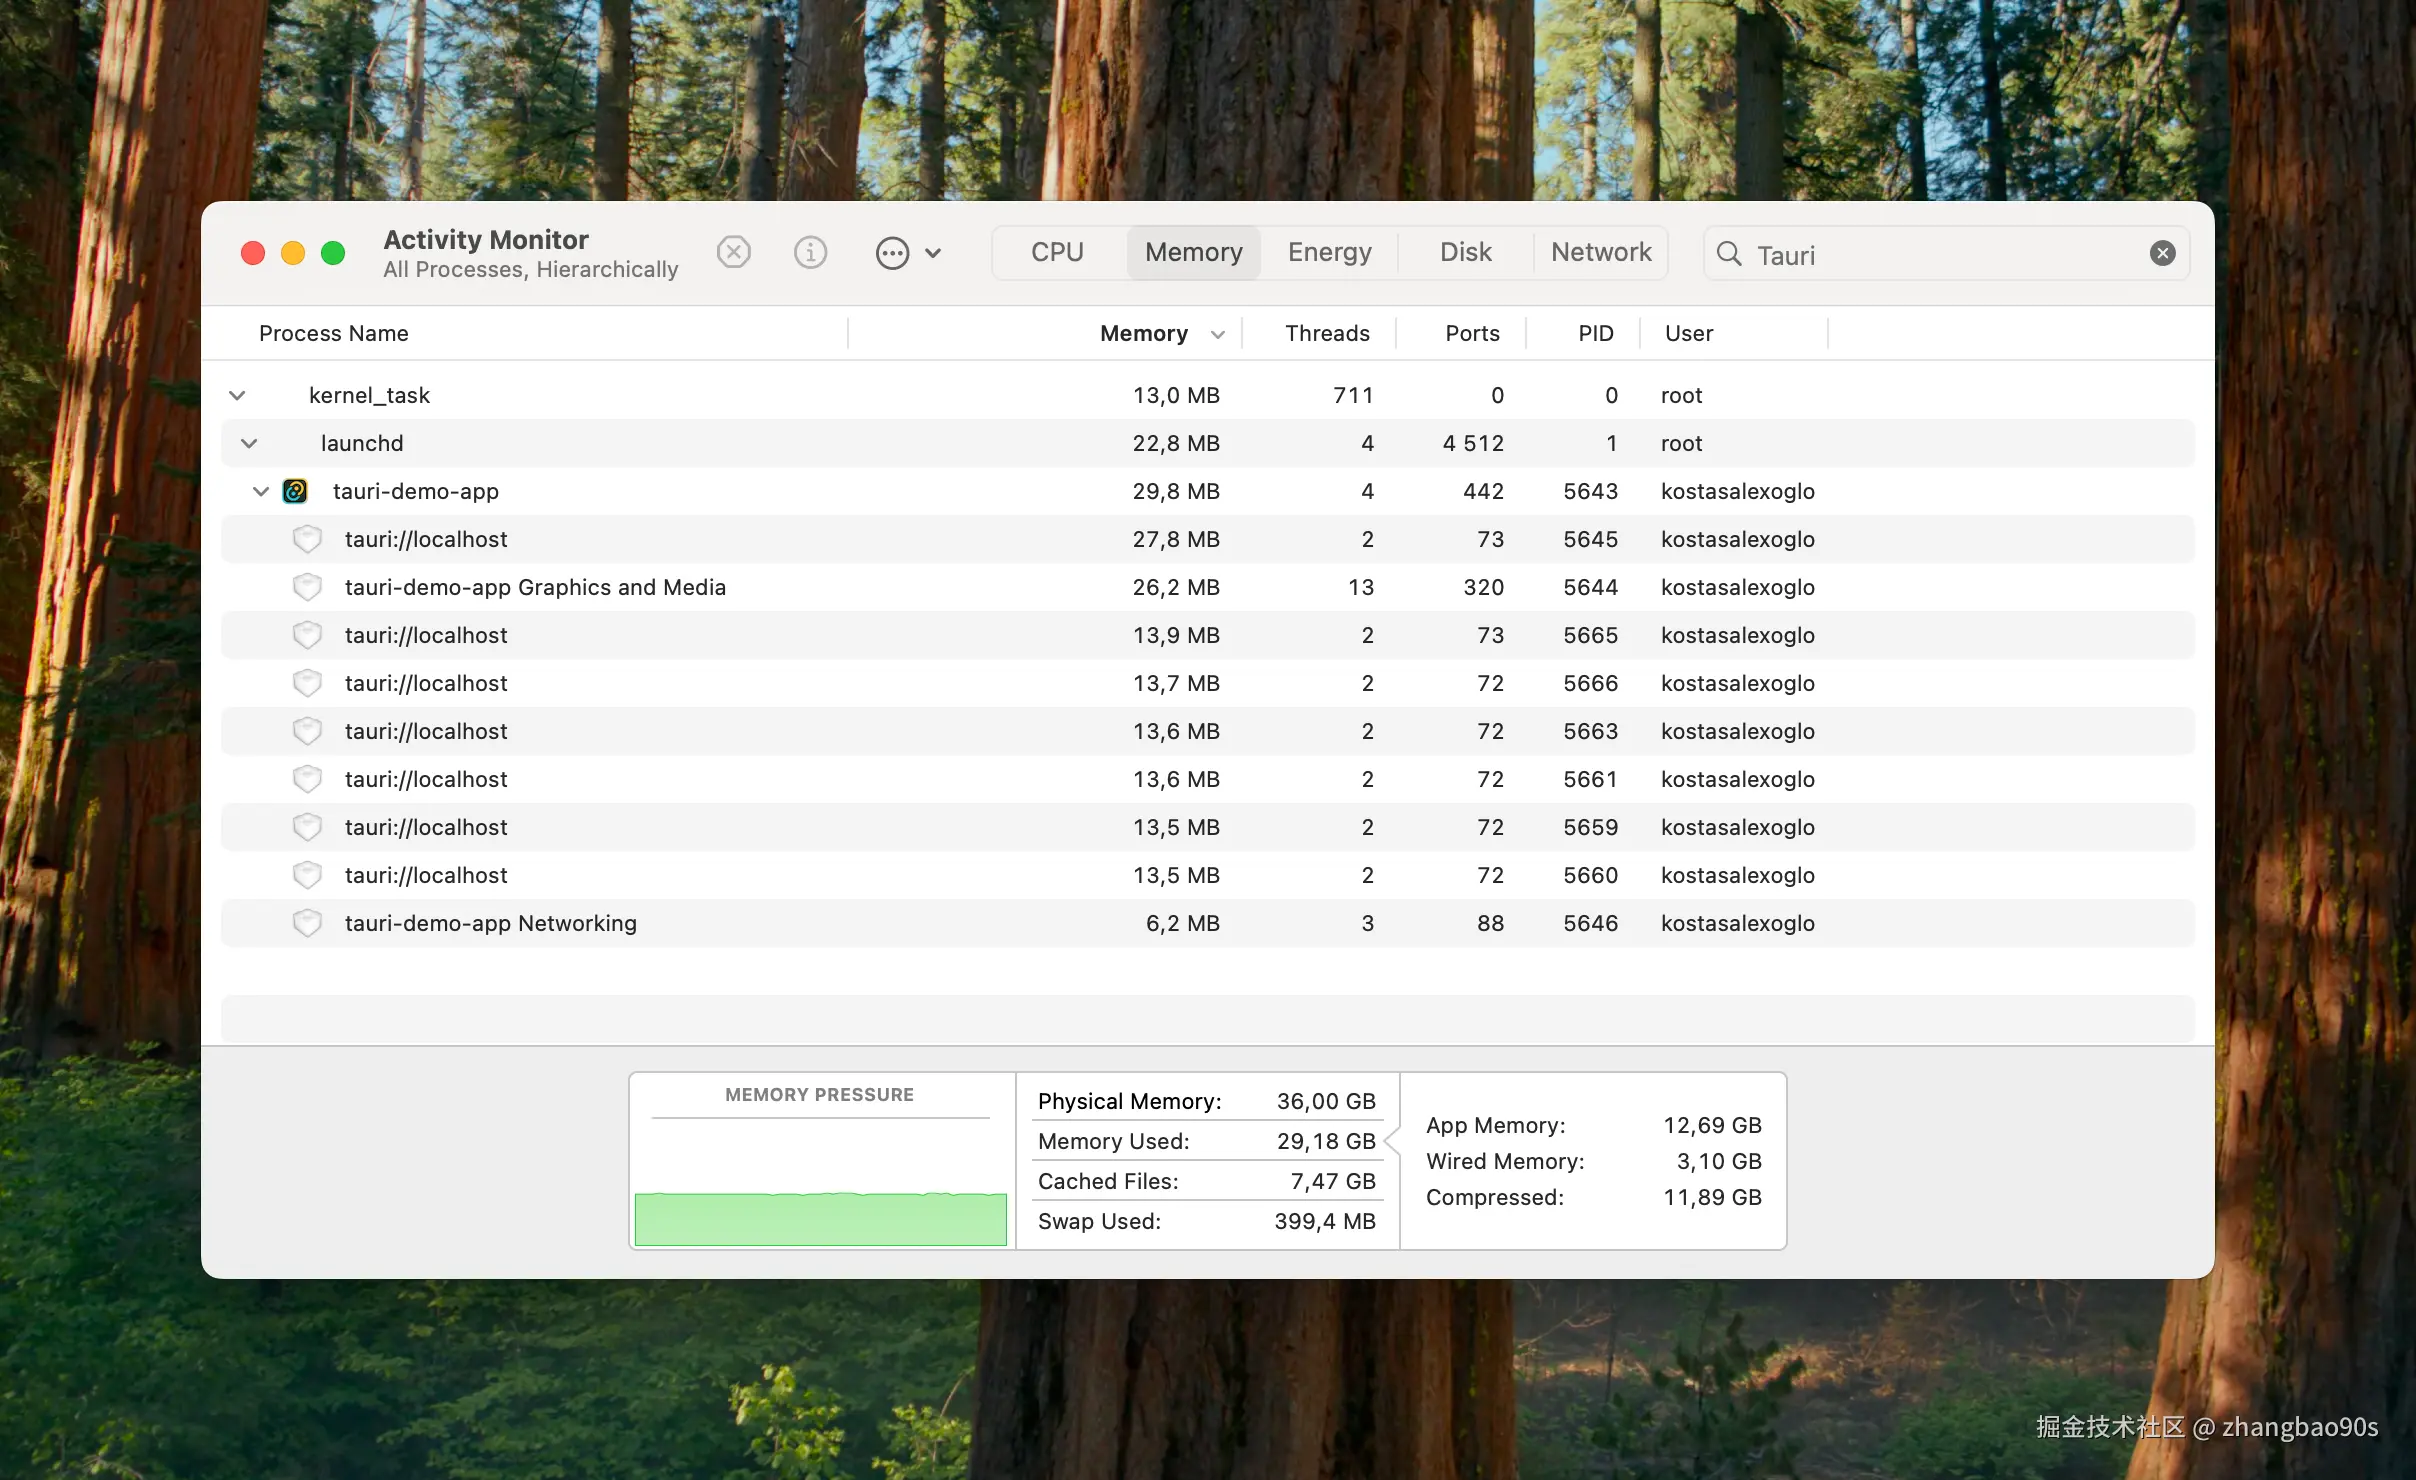This screenshot has width=2416, height=1480.
Task: Select the Network tab
Action: point(1600,252)
